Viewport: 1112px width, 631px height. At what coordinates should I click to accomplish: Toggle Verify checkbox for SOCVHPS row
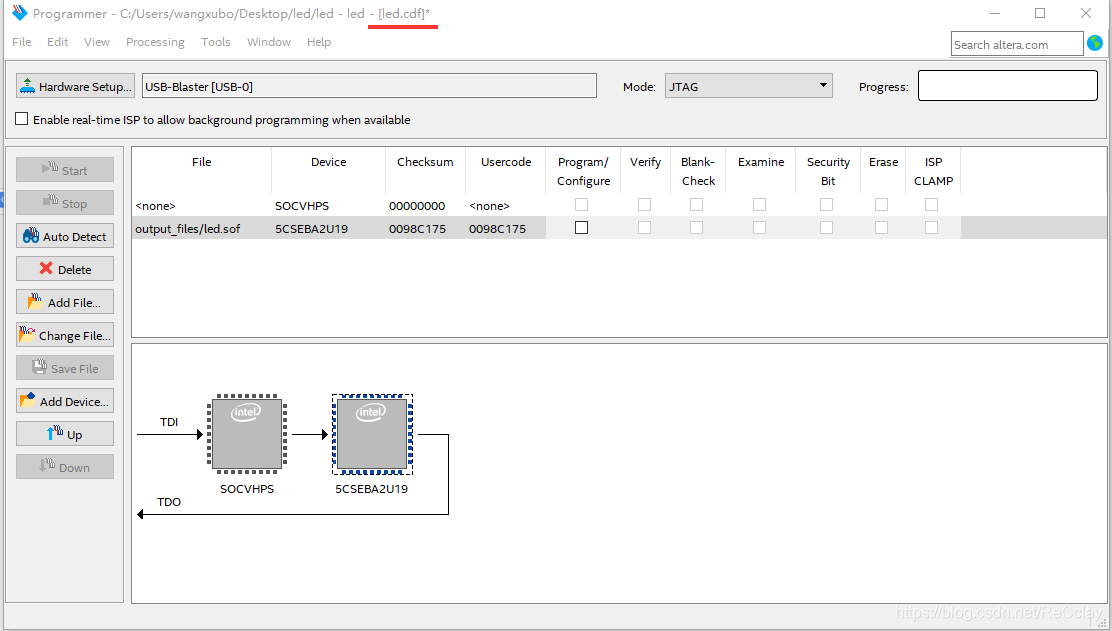click(644, 204)
